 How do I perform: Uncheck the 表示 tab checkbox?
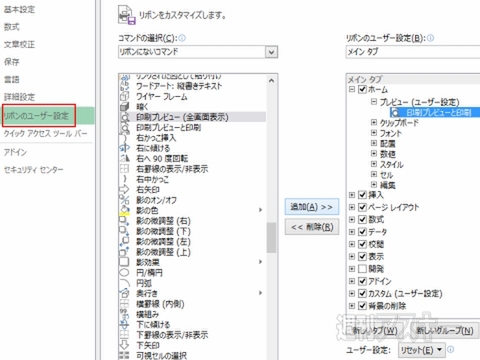(362, 256)
